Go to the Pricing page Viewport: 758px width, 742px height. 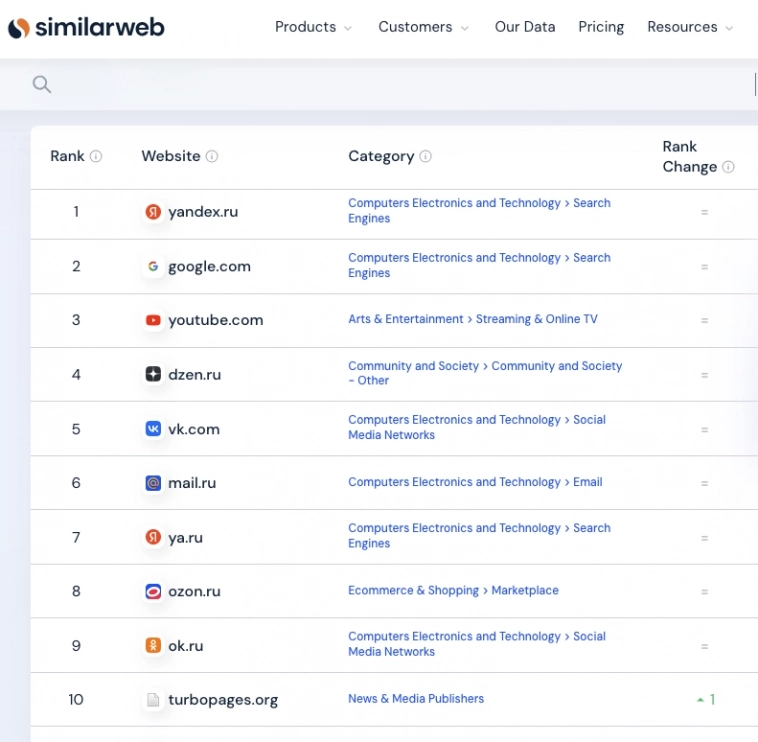pos(601,27)
